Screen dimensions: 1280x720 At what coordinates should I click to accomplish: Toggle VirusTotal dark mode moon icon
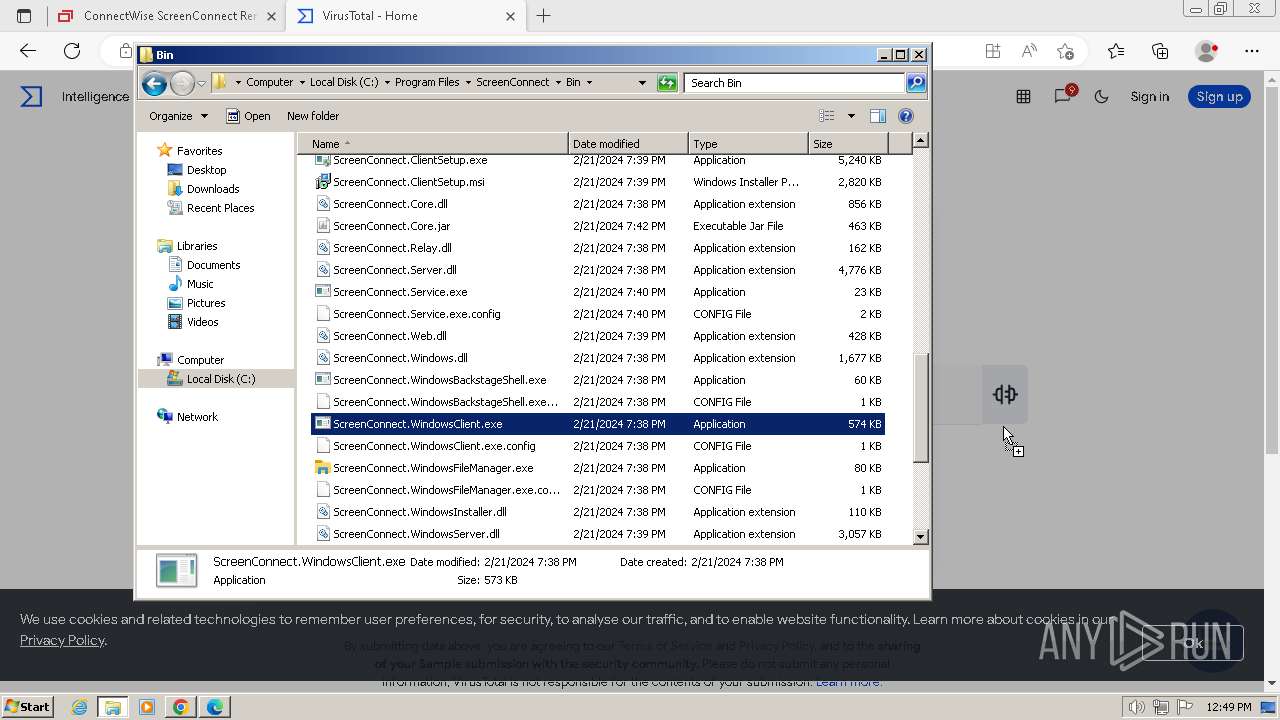point(1101,97)
